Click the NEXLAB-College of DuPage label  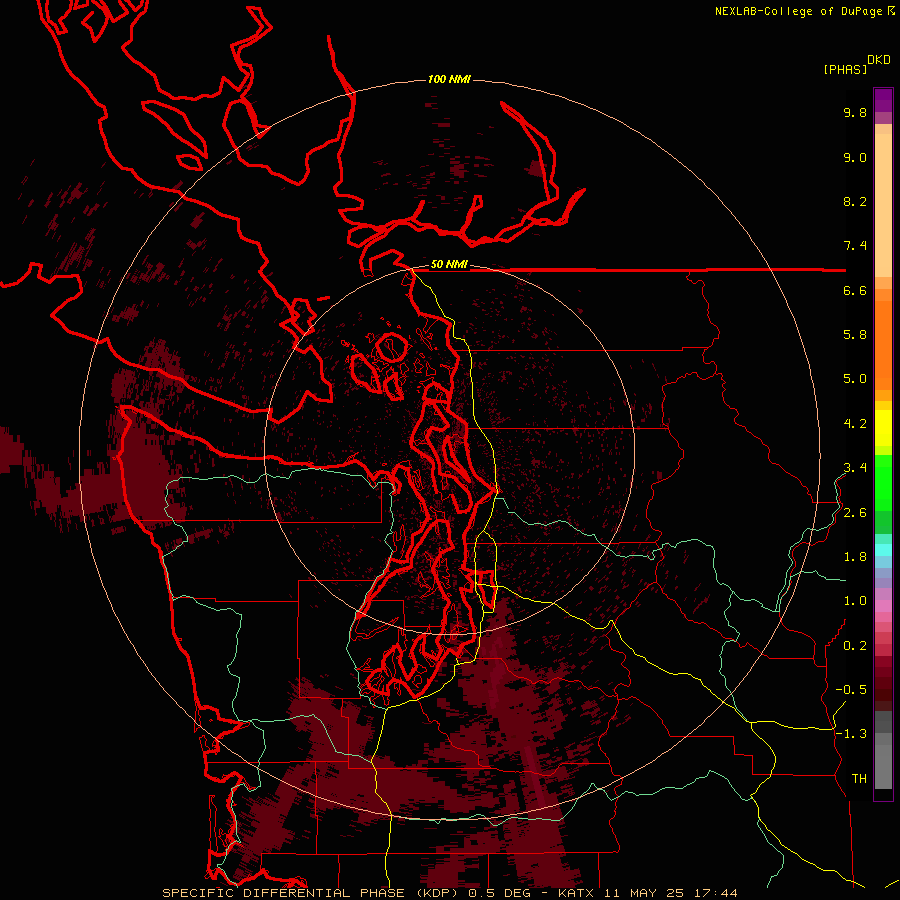[798, 11]
